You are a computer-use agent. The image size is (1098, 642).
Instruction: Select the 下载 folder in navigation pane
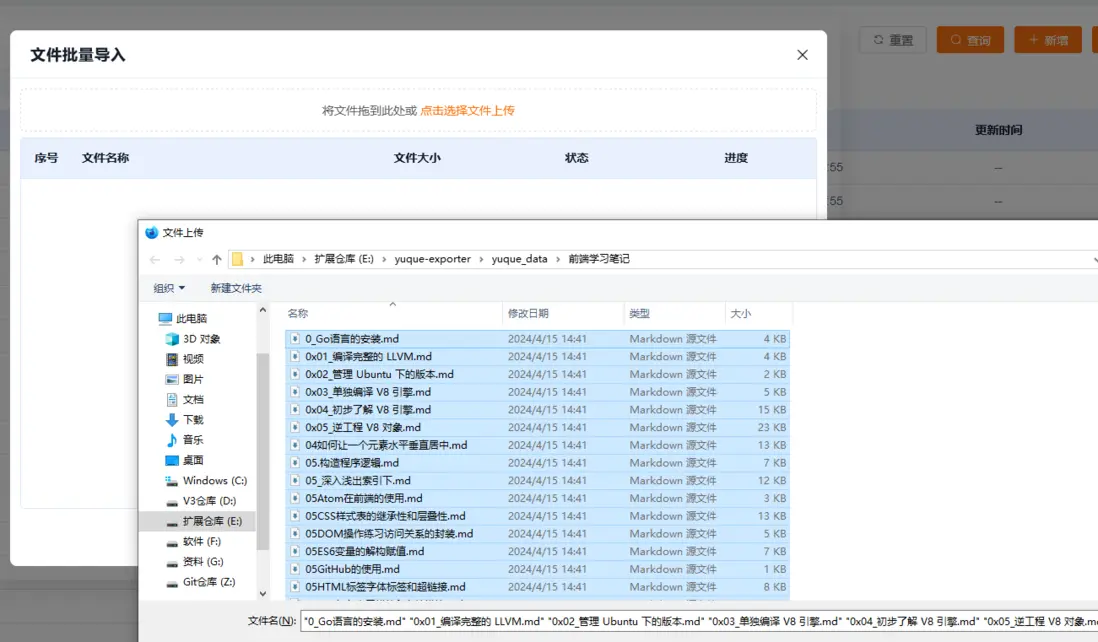(x=192, y=420)
